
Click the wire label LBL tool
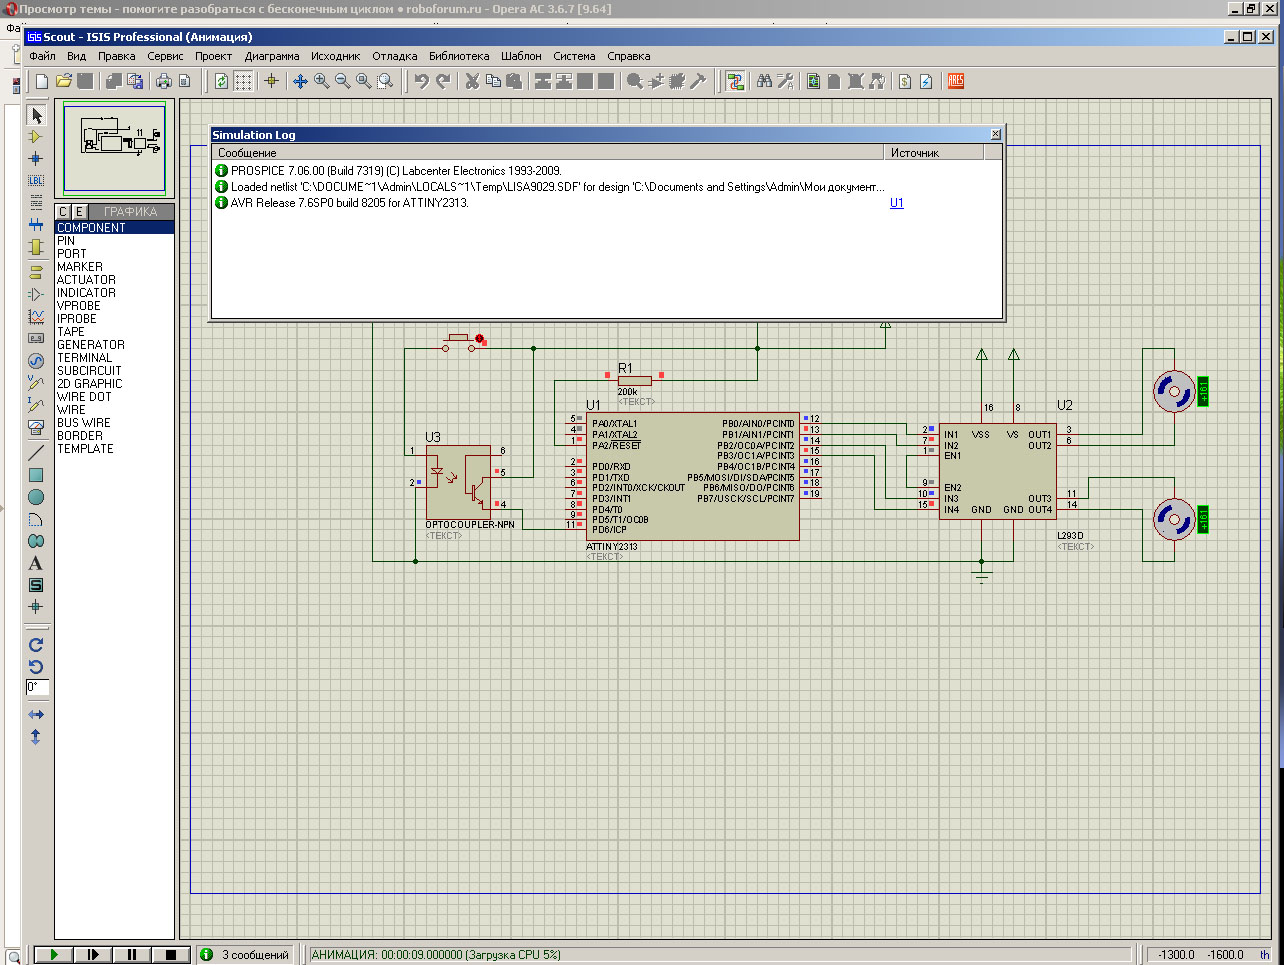pos(36,180)
